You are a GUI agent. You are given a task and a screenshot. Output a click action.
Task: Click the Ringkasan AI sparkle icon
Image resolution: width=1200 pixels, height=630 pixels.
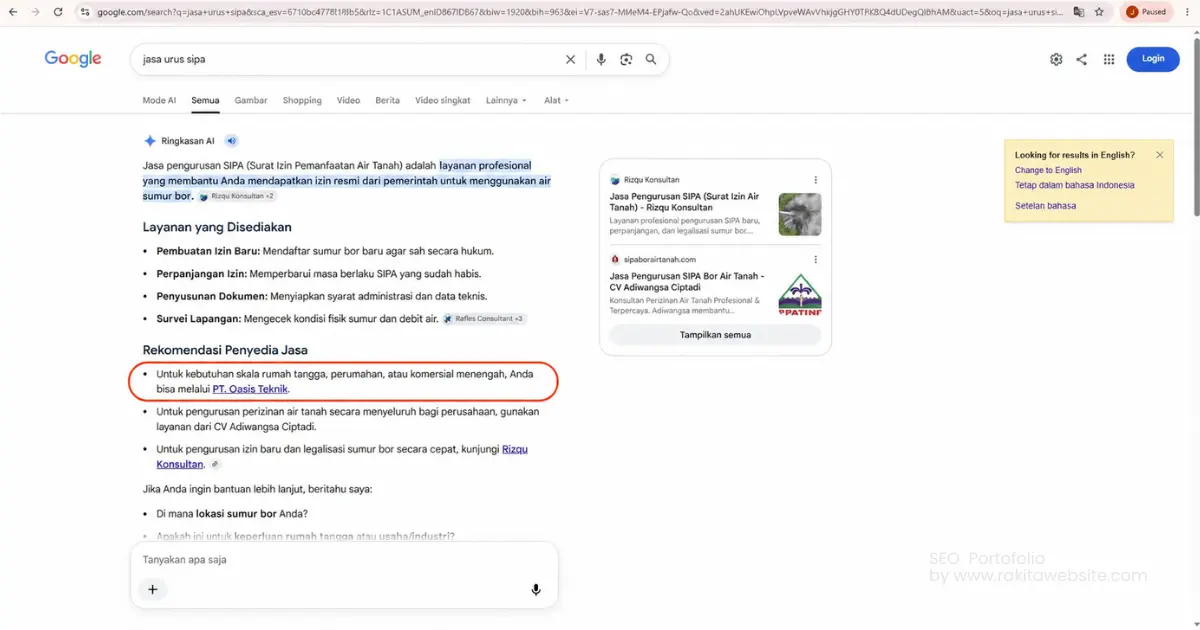point(150,141)
